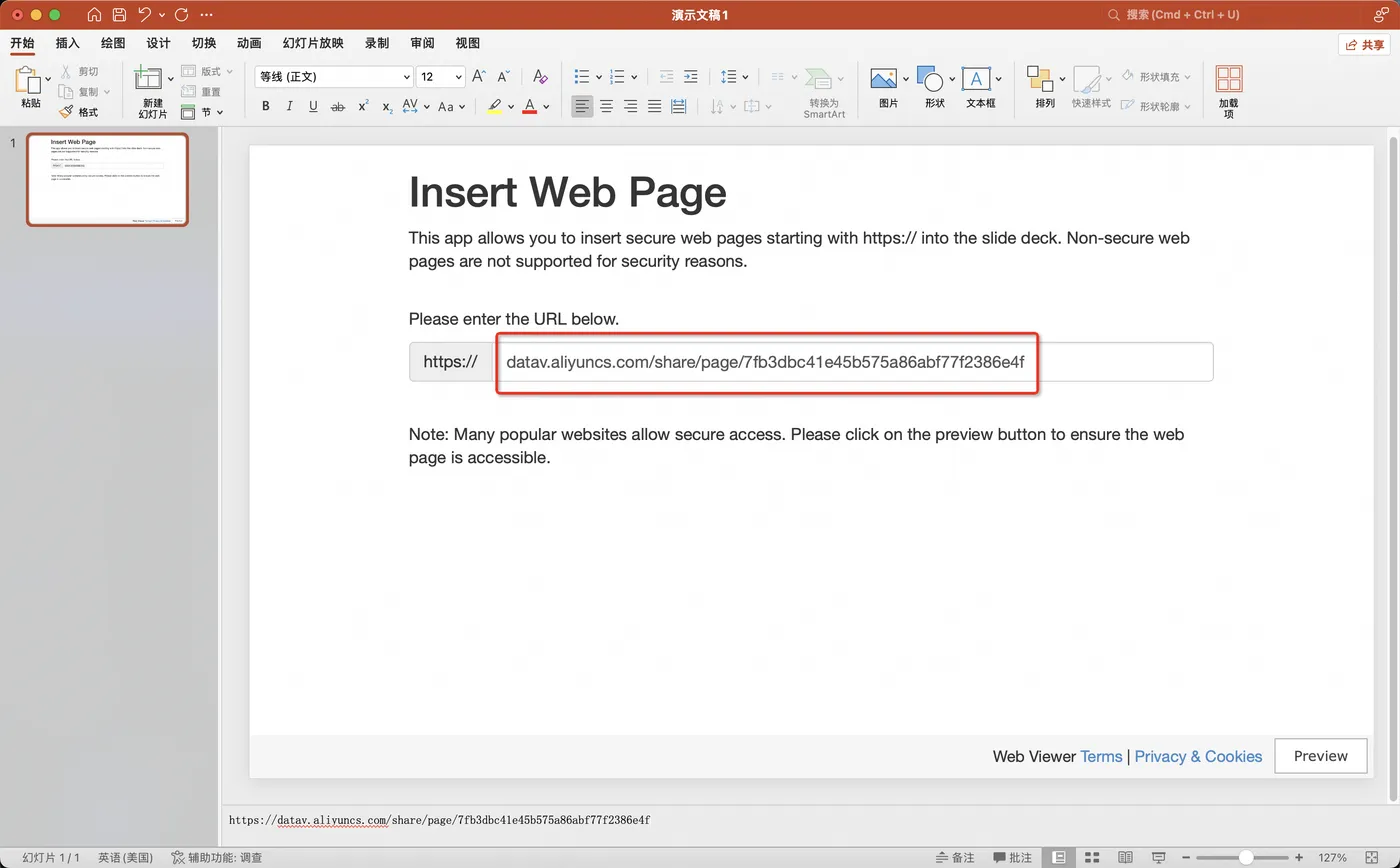Insert a picture using 图片 icon
The image size is (1400, 868).
[883, 79]
